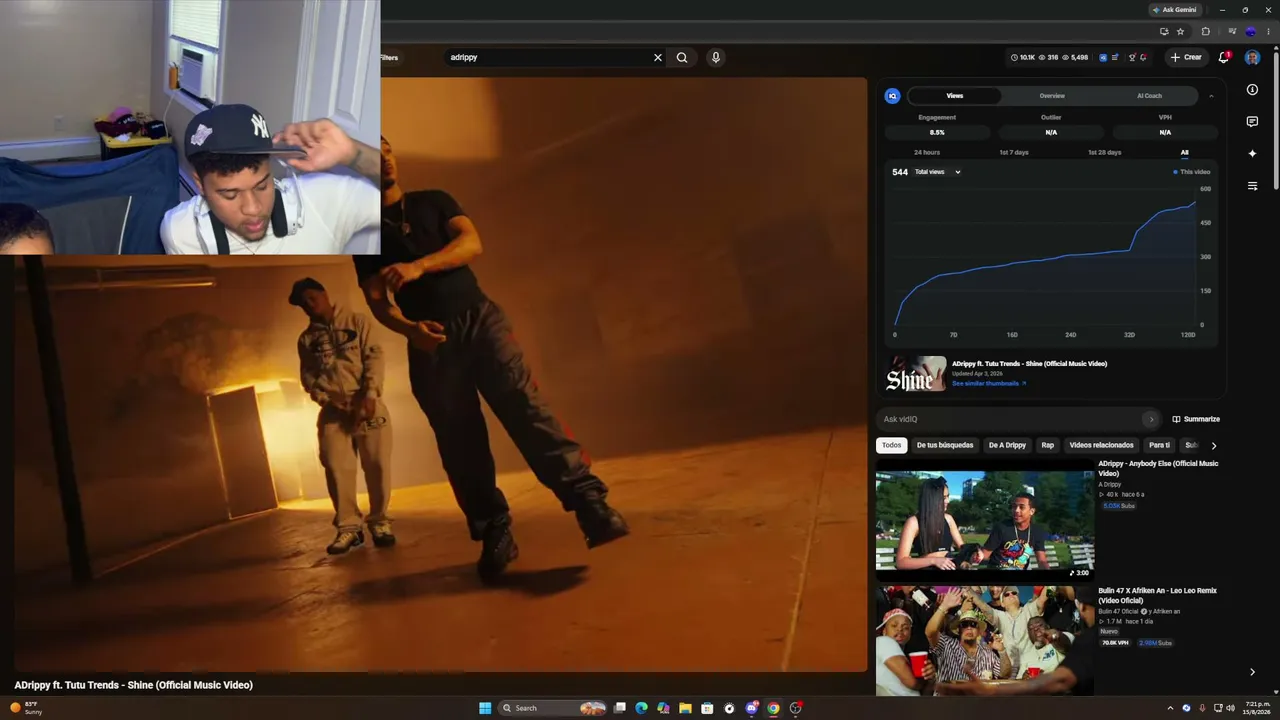Select the All time range
The image size is (1280, 720).
click(1184, 153)
